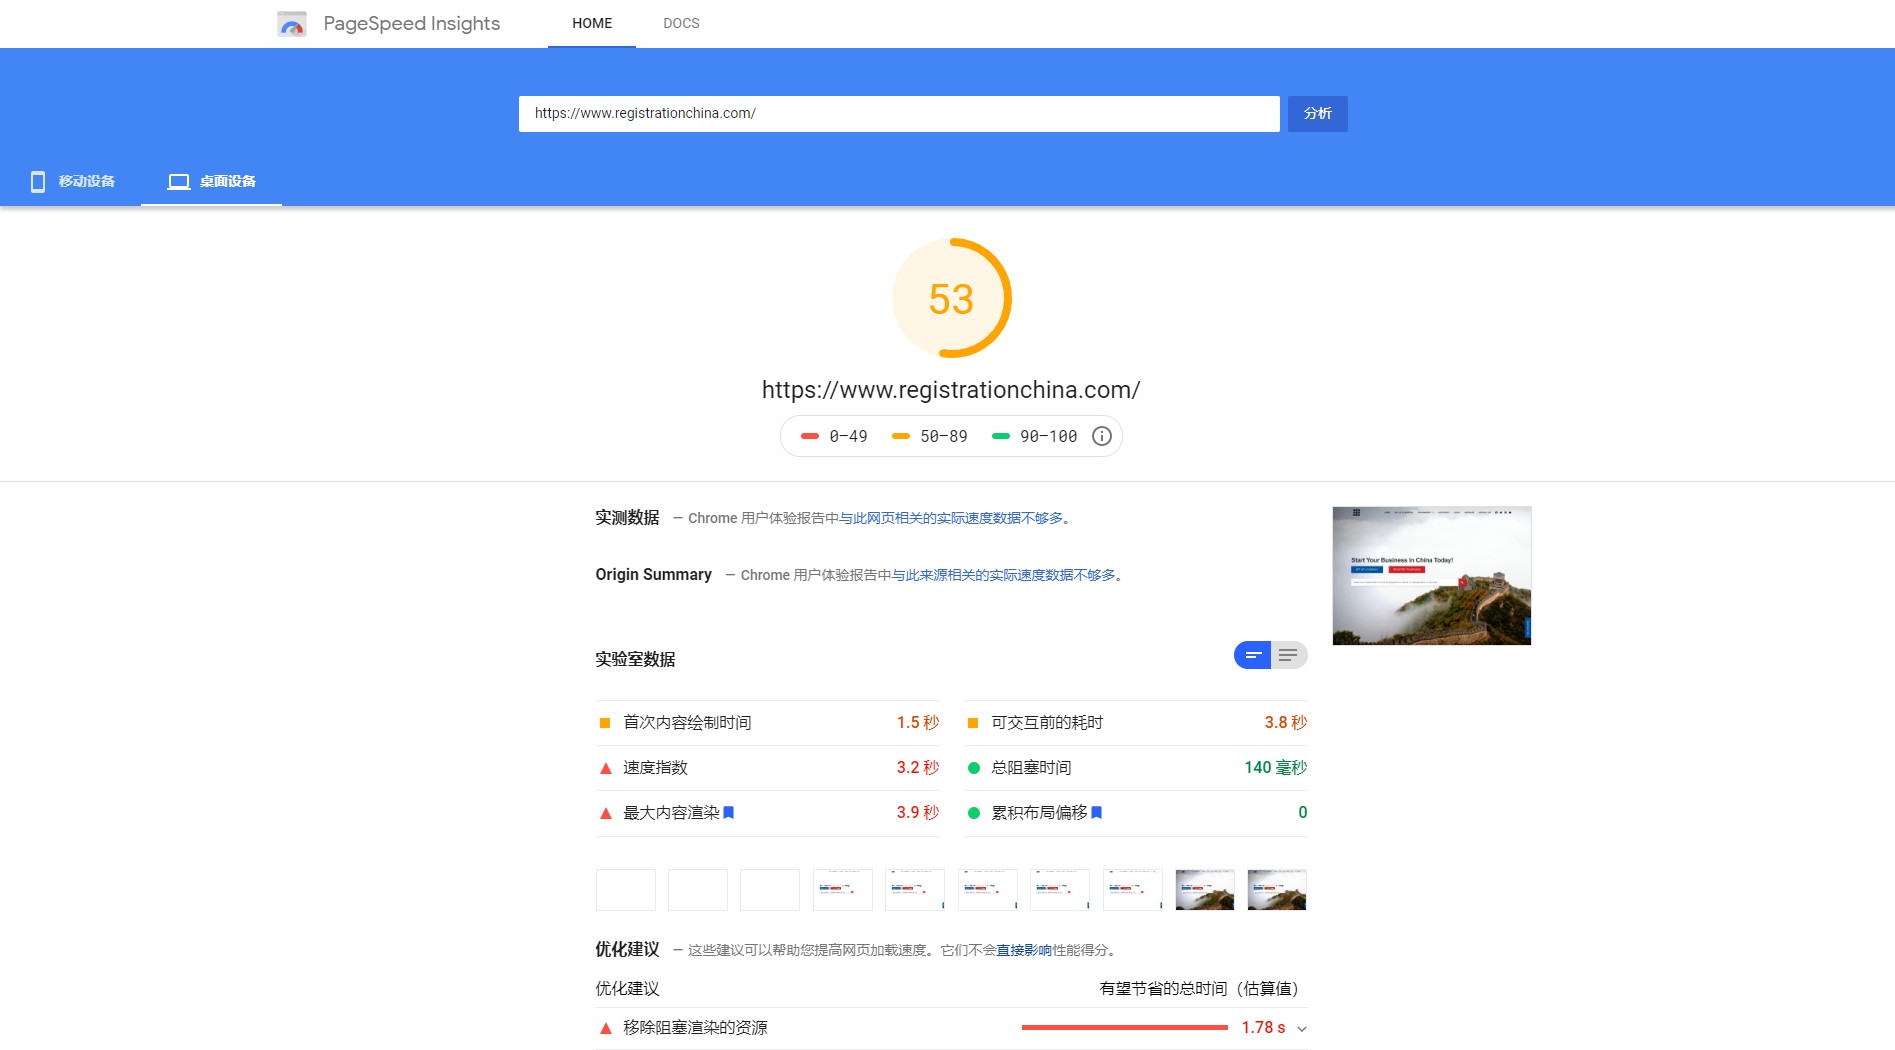Click the last filmstrip frame thumbnail
This screenshot has height=1050, width=1895.
pyautogui.click(x=1277, y=890)
